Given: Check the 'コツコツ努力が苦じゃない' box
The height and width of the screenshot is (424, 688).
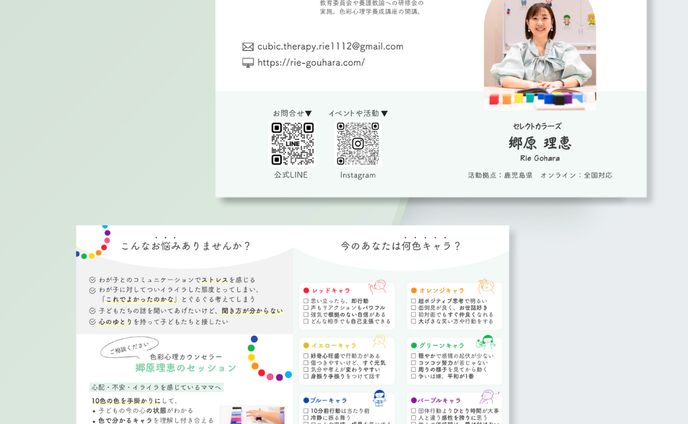Looking at the screenshot, I should pyautogui.click(x=413, y=363).
